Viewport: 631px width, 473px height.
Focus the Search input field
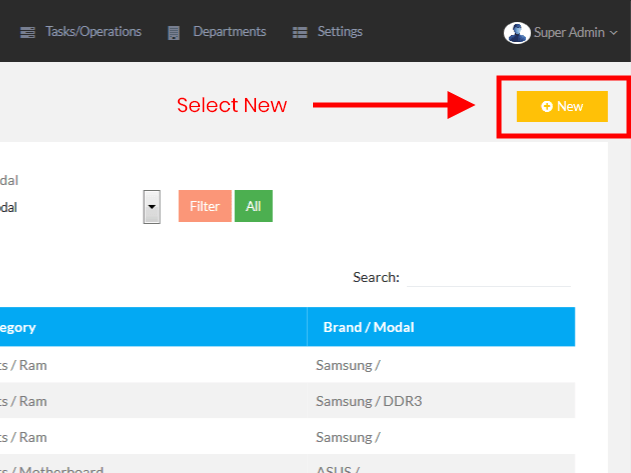click(489, 277)
